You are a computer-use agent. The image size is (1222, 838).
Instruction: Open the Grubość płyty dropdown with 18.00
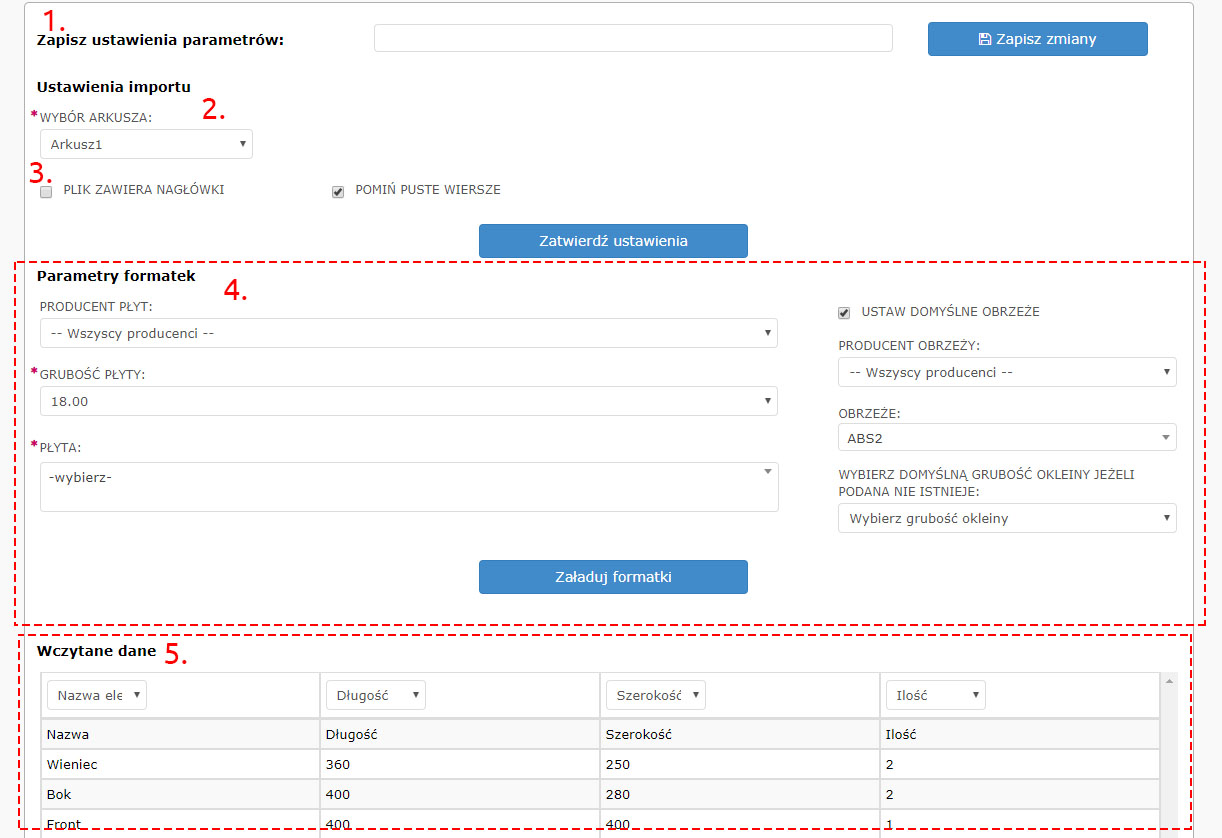(x=408, y=401)
